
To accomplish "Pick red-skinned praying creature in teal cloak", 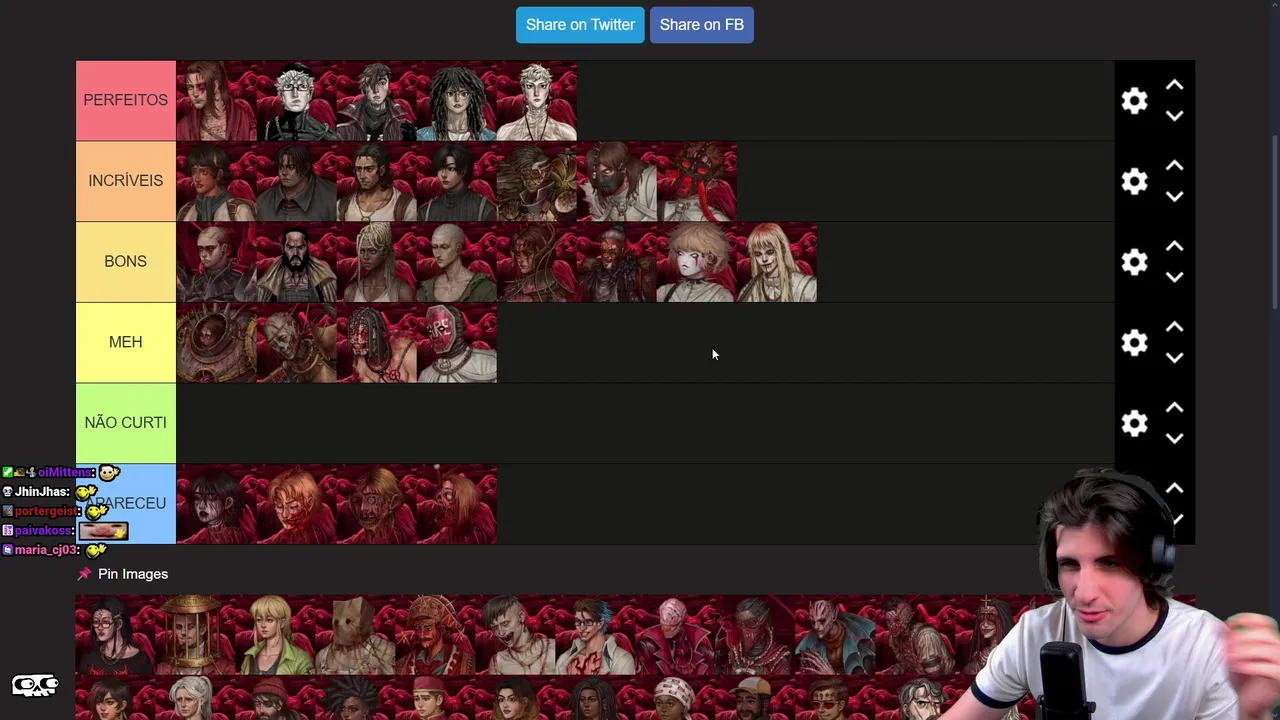I will pyautogui.click(x=835, y=635).
